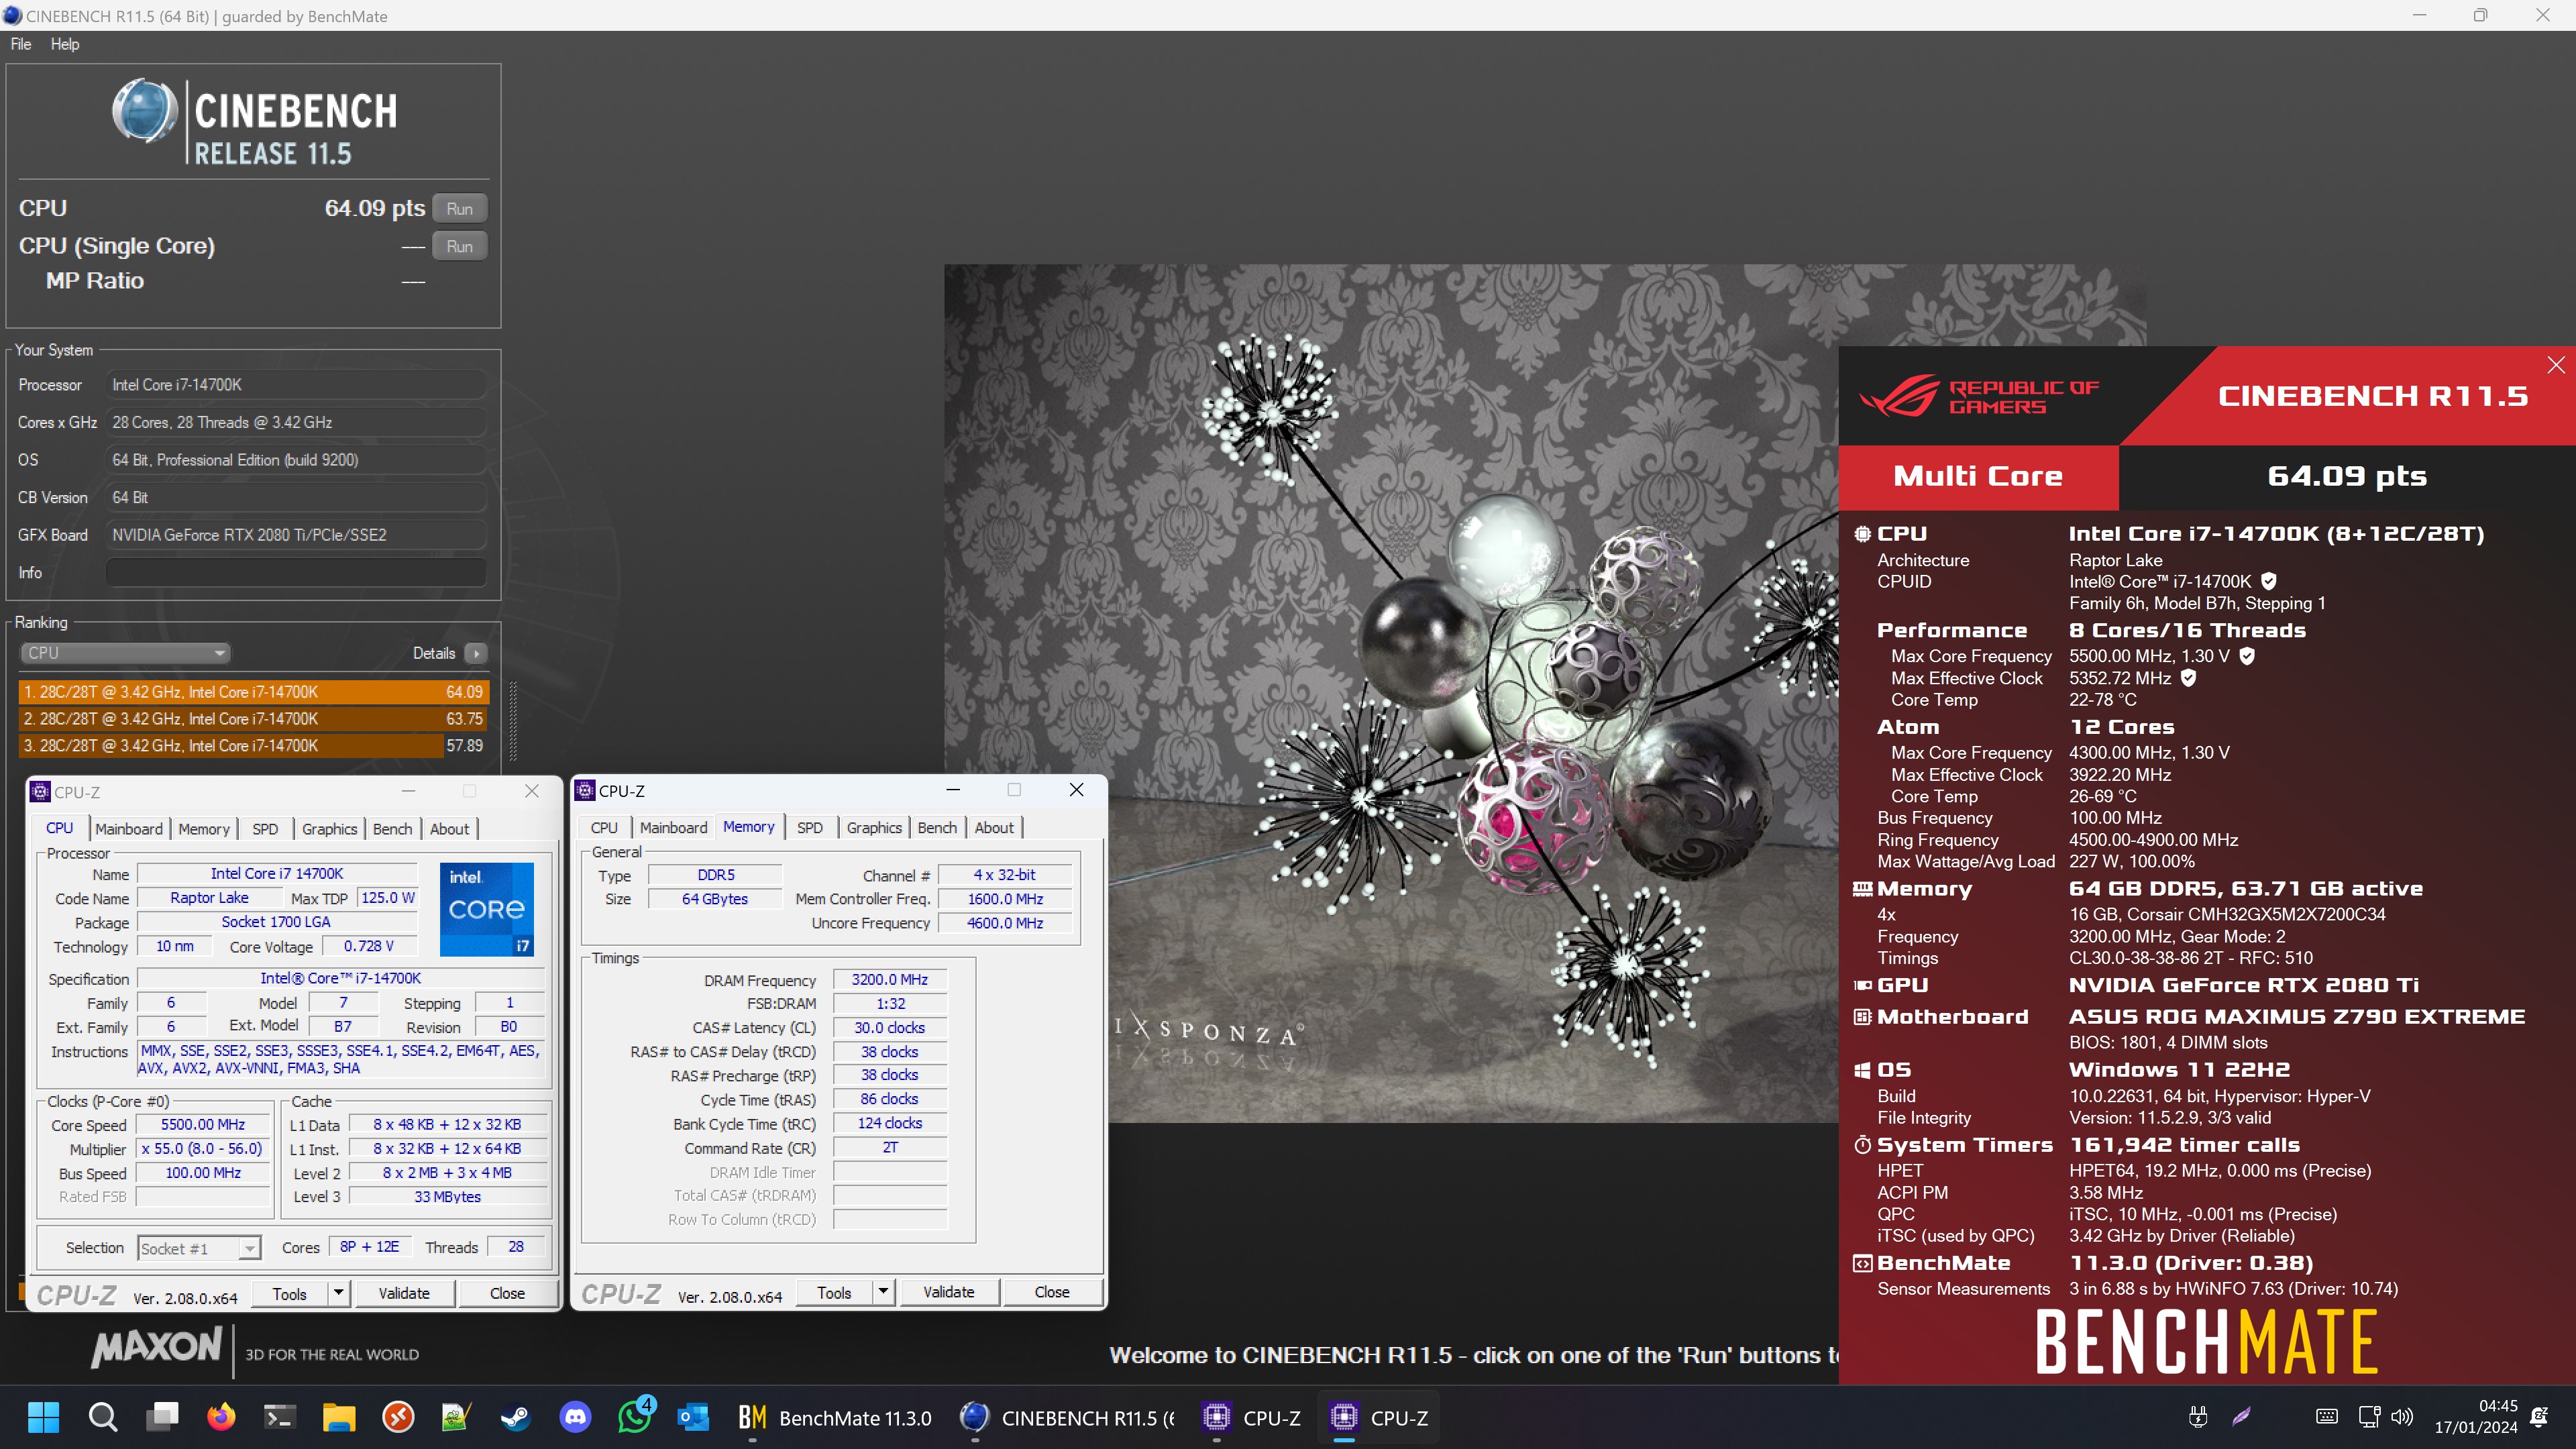The image size is (2576, 1449).
Task: Click the ranking Details arrow button
Action: click(476, 653)
